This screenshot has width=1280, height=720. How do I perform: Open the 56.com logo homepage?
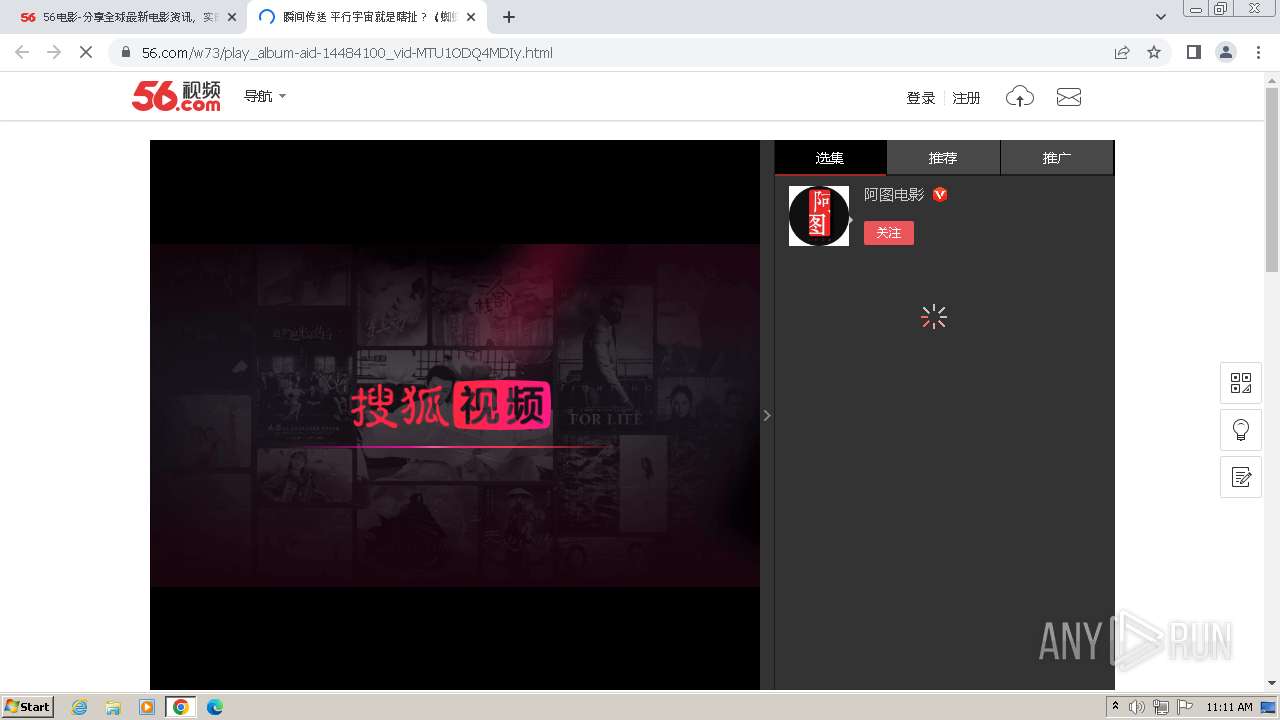[x=176, y=96]
